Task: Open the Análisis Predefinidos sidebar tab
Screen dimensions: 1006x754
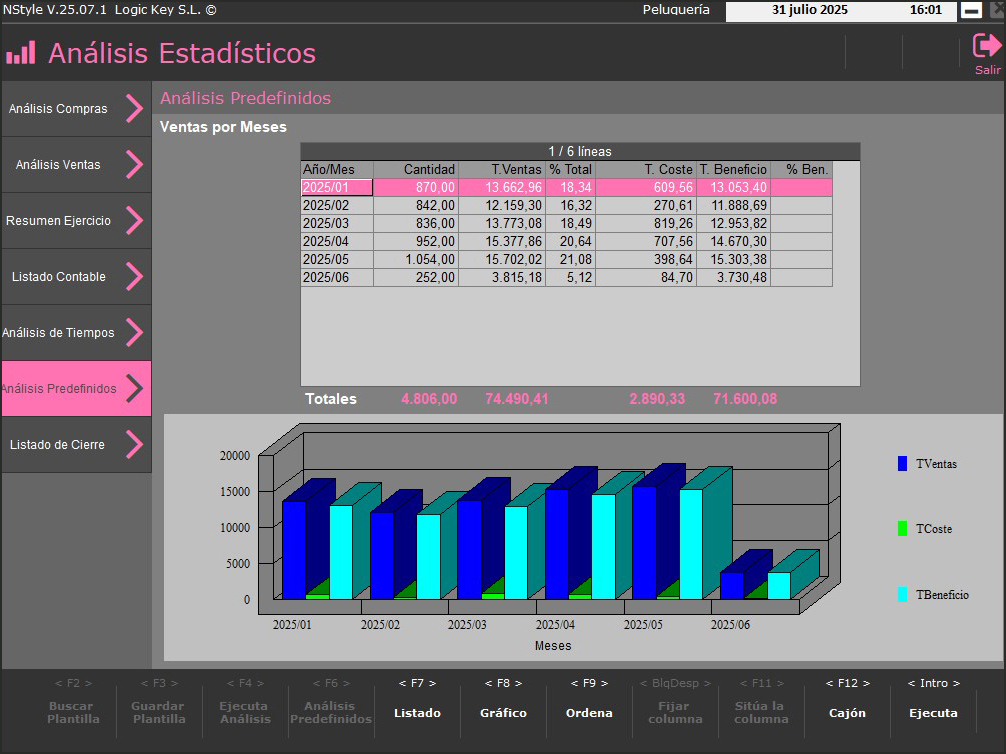Action: click(60, 389)
